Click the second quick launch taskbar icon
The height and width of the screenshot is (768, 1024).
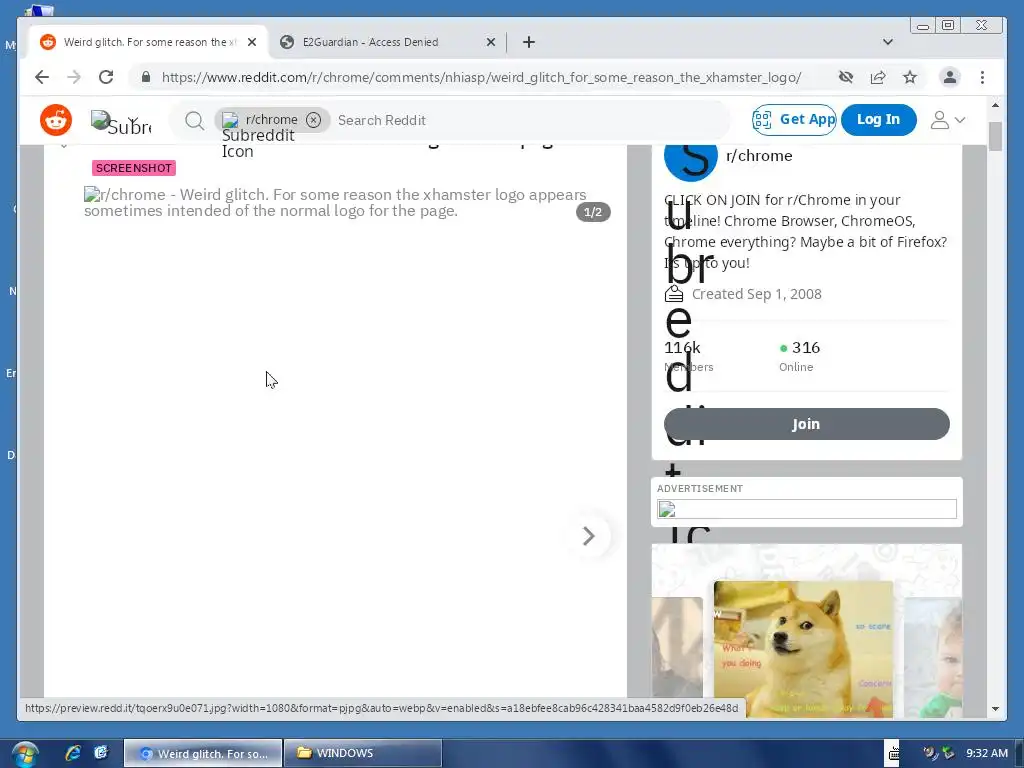pyautogui.click(x=101, y=753)
